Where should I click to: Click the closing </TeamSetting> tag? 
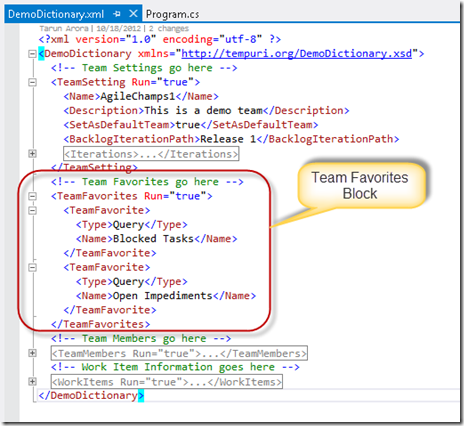tap(94, 167)
